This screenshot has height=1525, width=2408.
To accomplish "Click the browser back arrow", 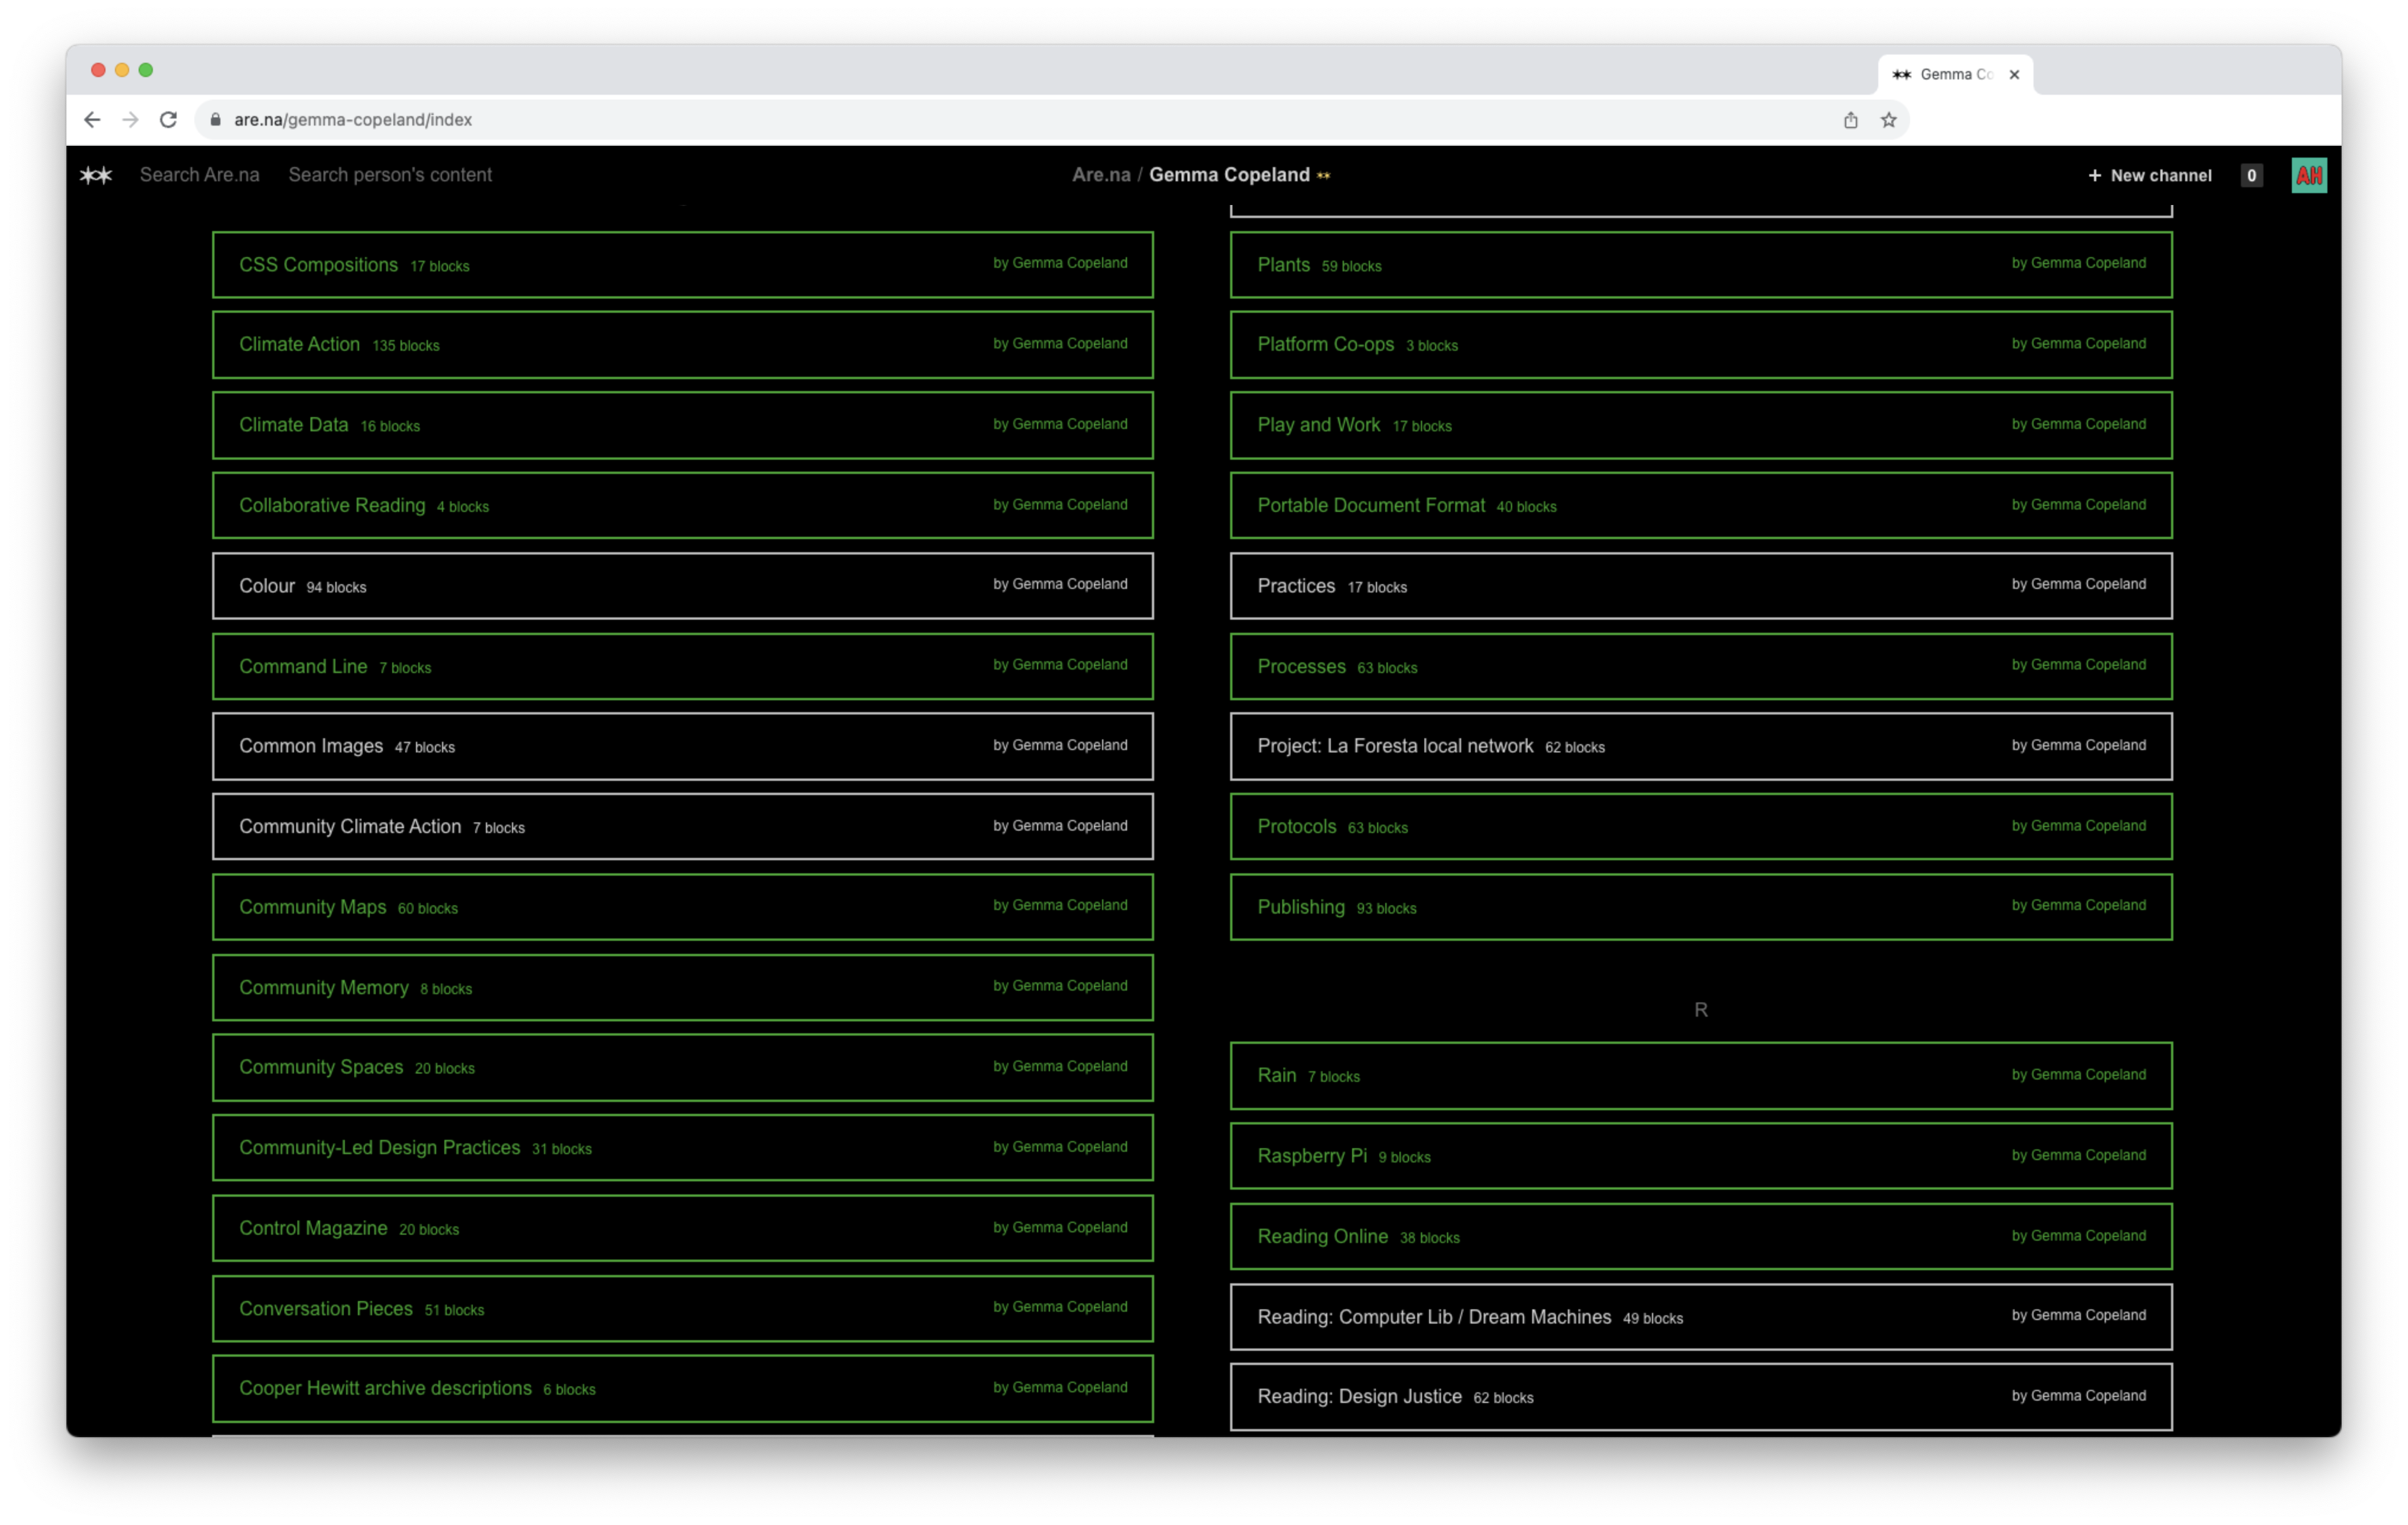I will 92,120.
